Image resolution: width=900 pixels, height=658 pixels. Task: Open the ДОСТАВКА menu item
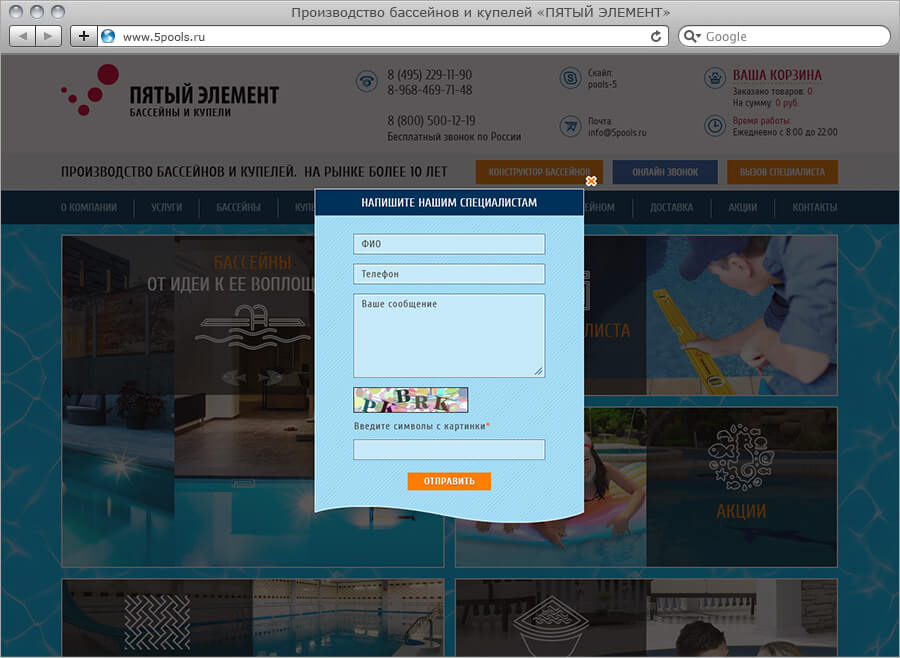tap(672, 207)
